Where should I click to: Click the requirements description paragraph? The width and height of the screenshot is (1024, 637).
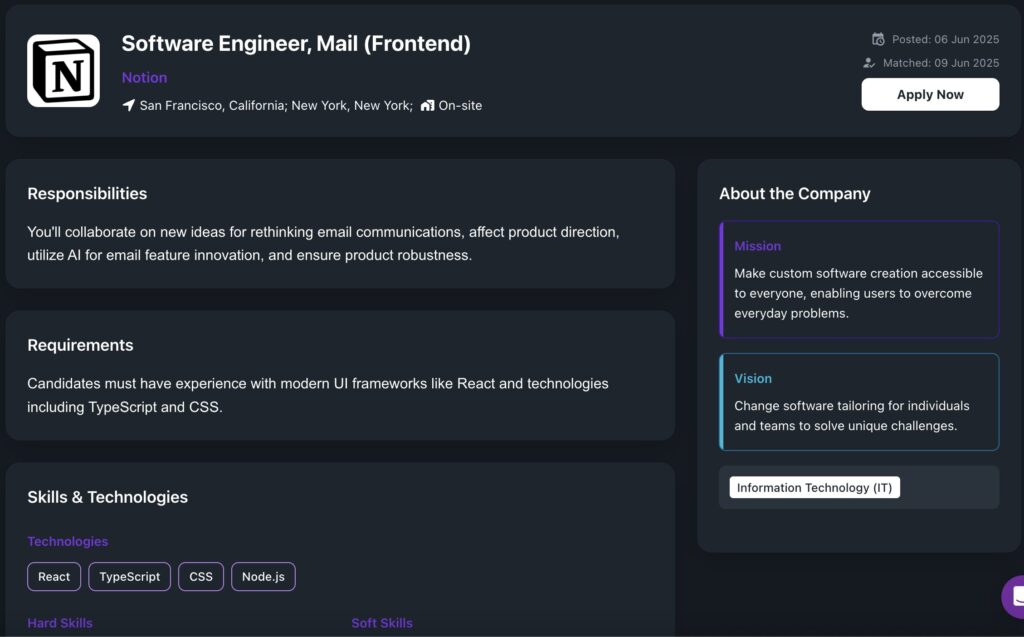pyautogui.click(x=318, y=395)
